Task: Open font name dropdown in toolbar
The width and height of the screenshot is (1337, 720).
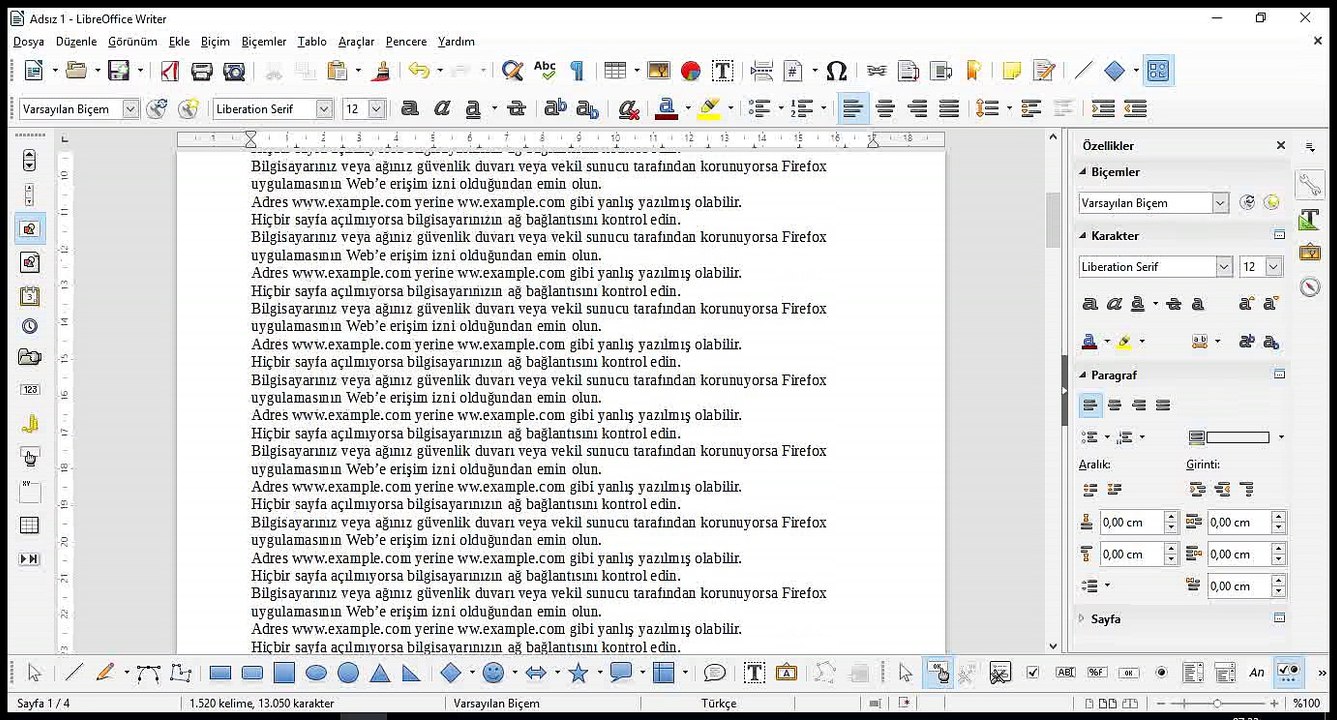Action: coord(324,108)
